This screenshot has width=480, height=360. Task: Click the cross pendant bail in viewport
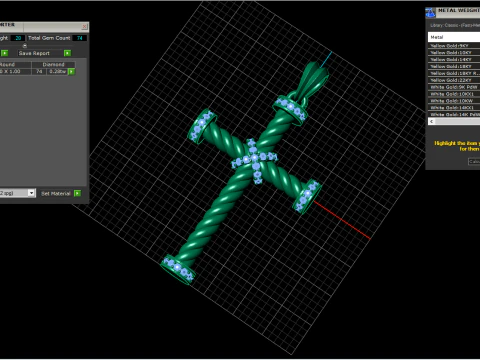pyautogui.click(x=313, y=79)
